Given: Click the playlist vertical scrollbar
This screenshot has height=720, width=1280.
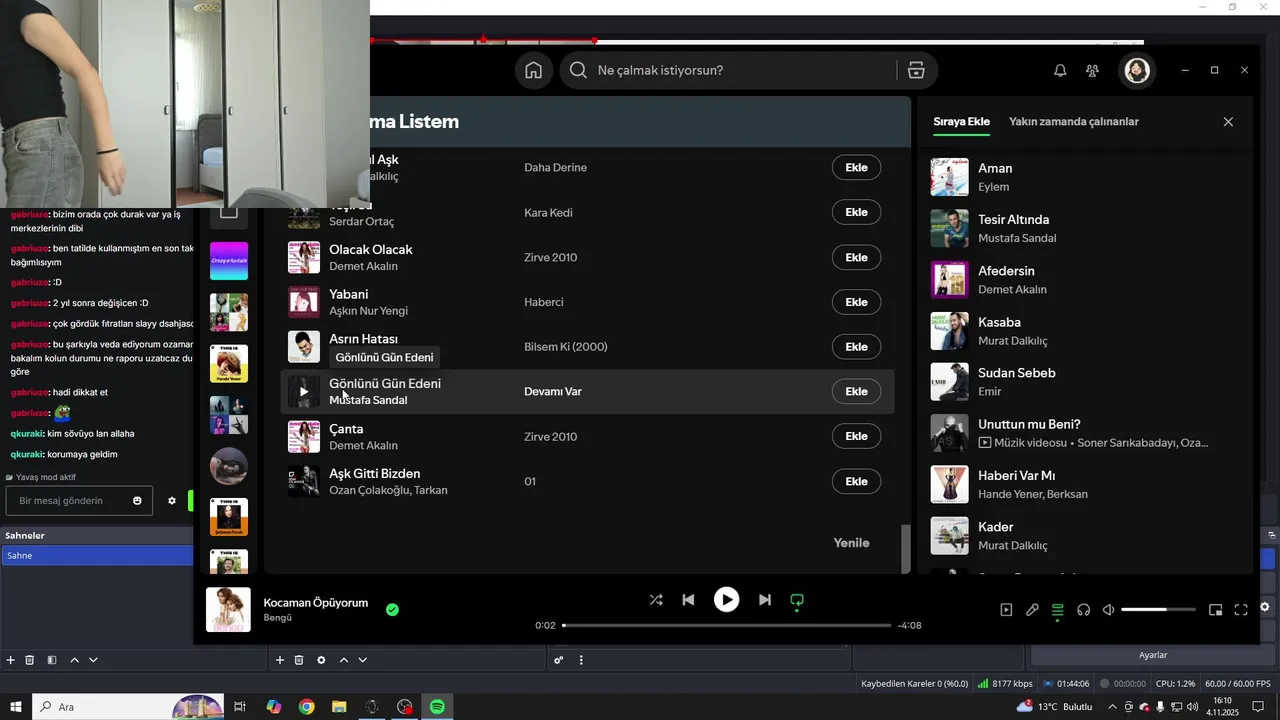Looking at the screenshot, I should (x=907, y=547).
